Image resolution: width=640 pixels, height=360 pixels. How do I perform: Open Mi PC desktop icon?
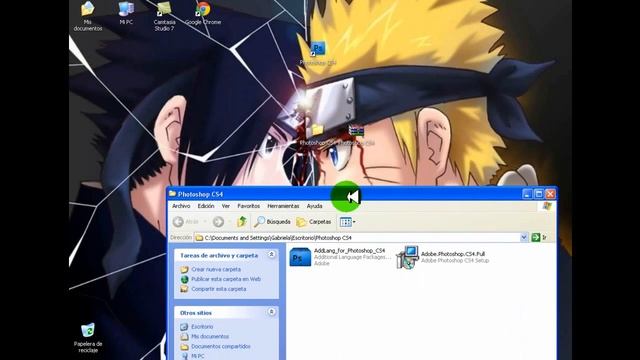126,13
